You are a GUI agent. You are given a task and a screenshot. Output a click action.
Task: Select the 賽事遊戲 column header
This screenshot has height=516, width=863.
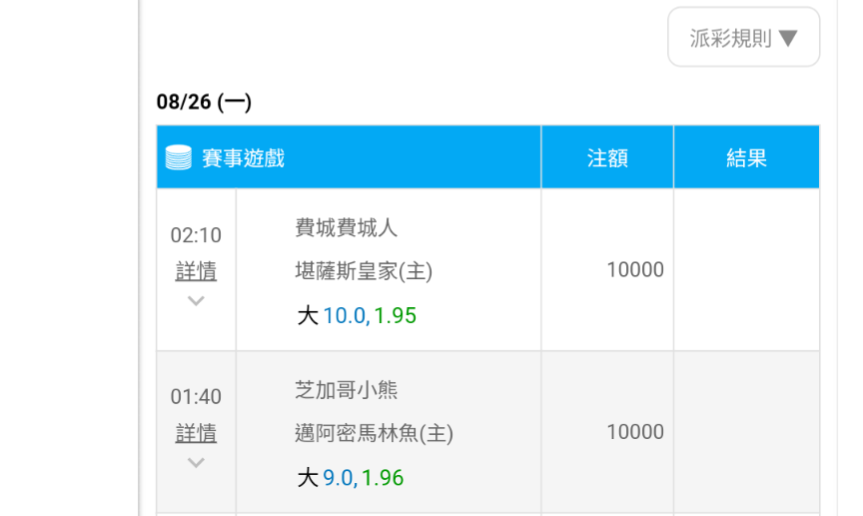[243, 158]
